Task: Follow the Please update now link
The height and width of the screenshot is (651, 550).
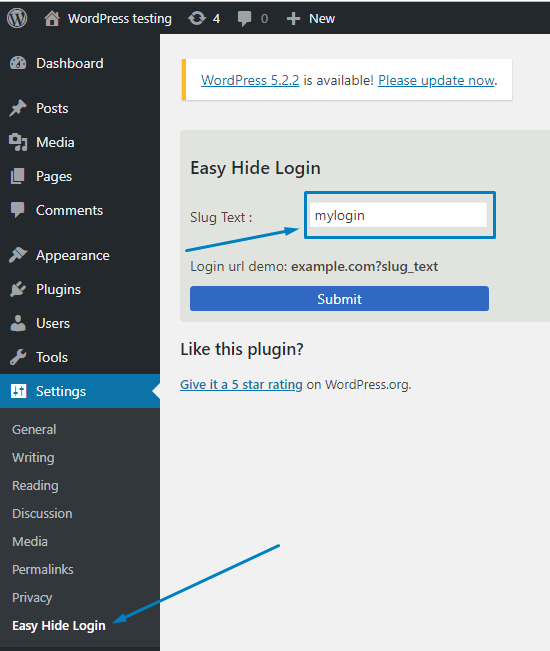Action: click(x=436, y=80)
